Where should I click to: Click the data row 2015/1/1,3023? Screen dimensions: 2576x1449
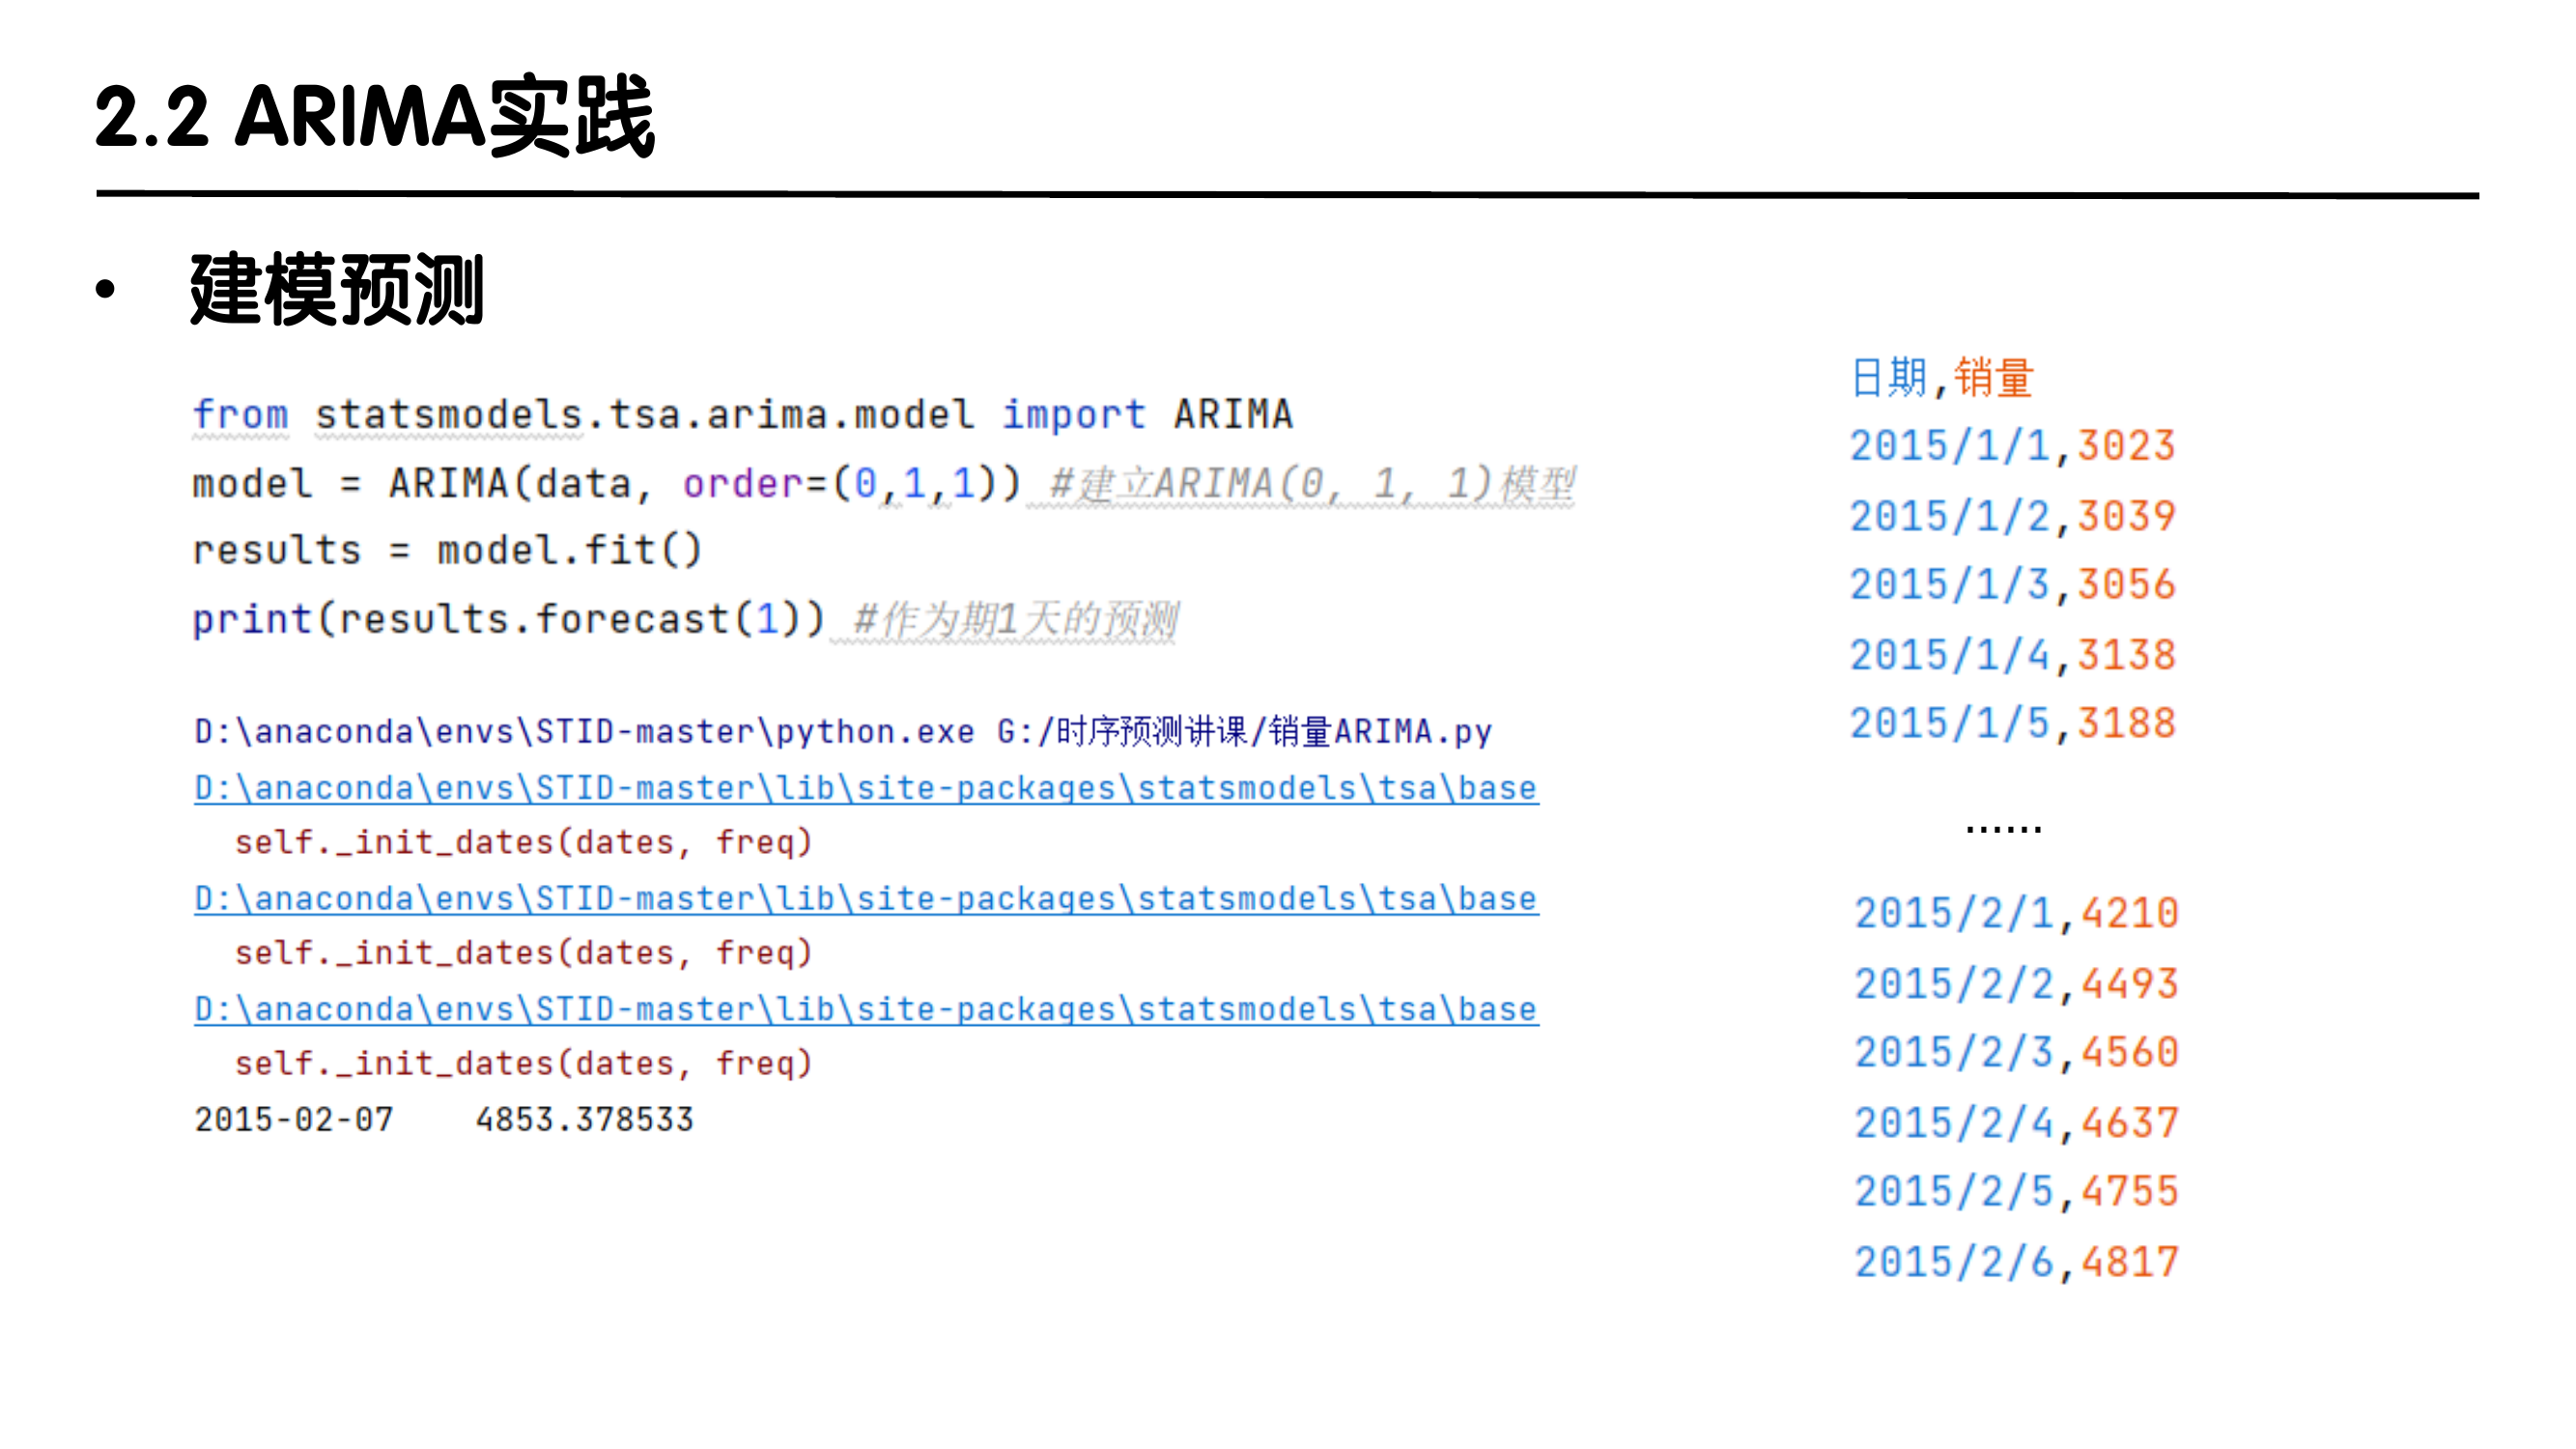pyautogui.click(x=2012, y=446)
